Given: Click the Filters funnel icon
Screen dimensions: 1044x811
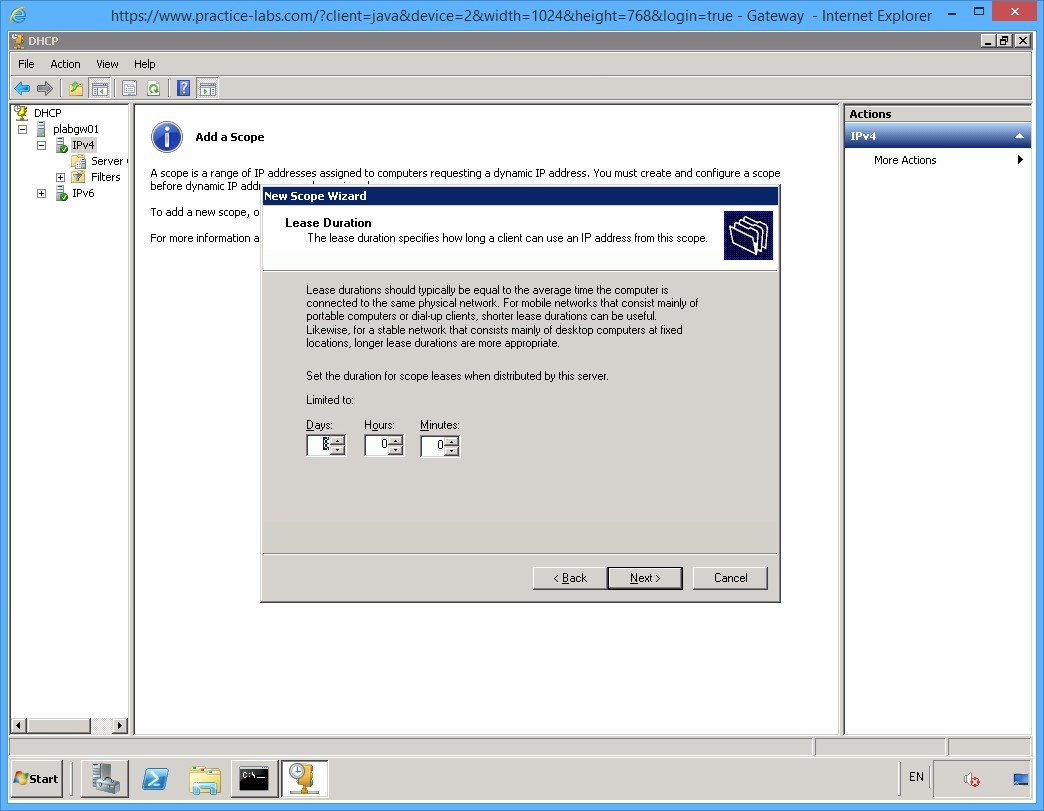Looking at the screenshot, I should pyautogui.click(x=80, y=176).
